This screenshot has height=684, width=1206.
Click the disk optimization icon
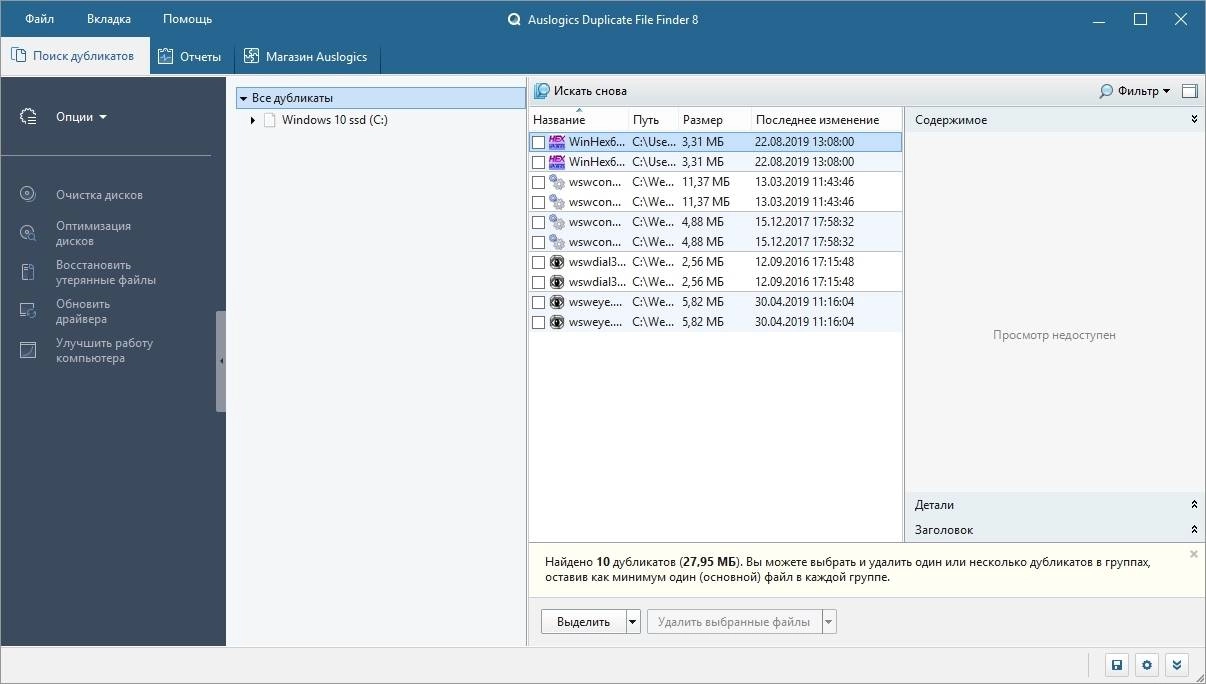coord(28,233)
